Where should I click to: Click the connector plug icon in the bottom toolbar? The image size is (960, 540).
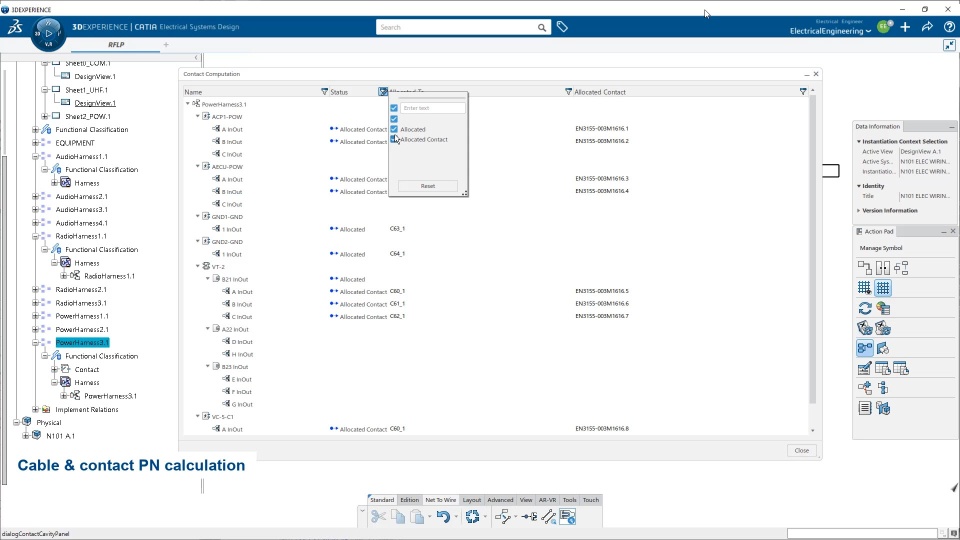[x=530, y=517]
